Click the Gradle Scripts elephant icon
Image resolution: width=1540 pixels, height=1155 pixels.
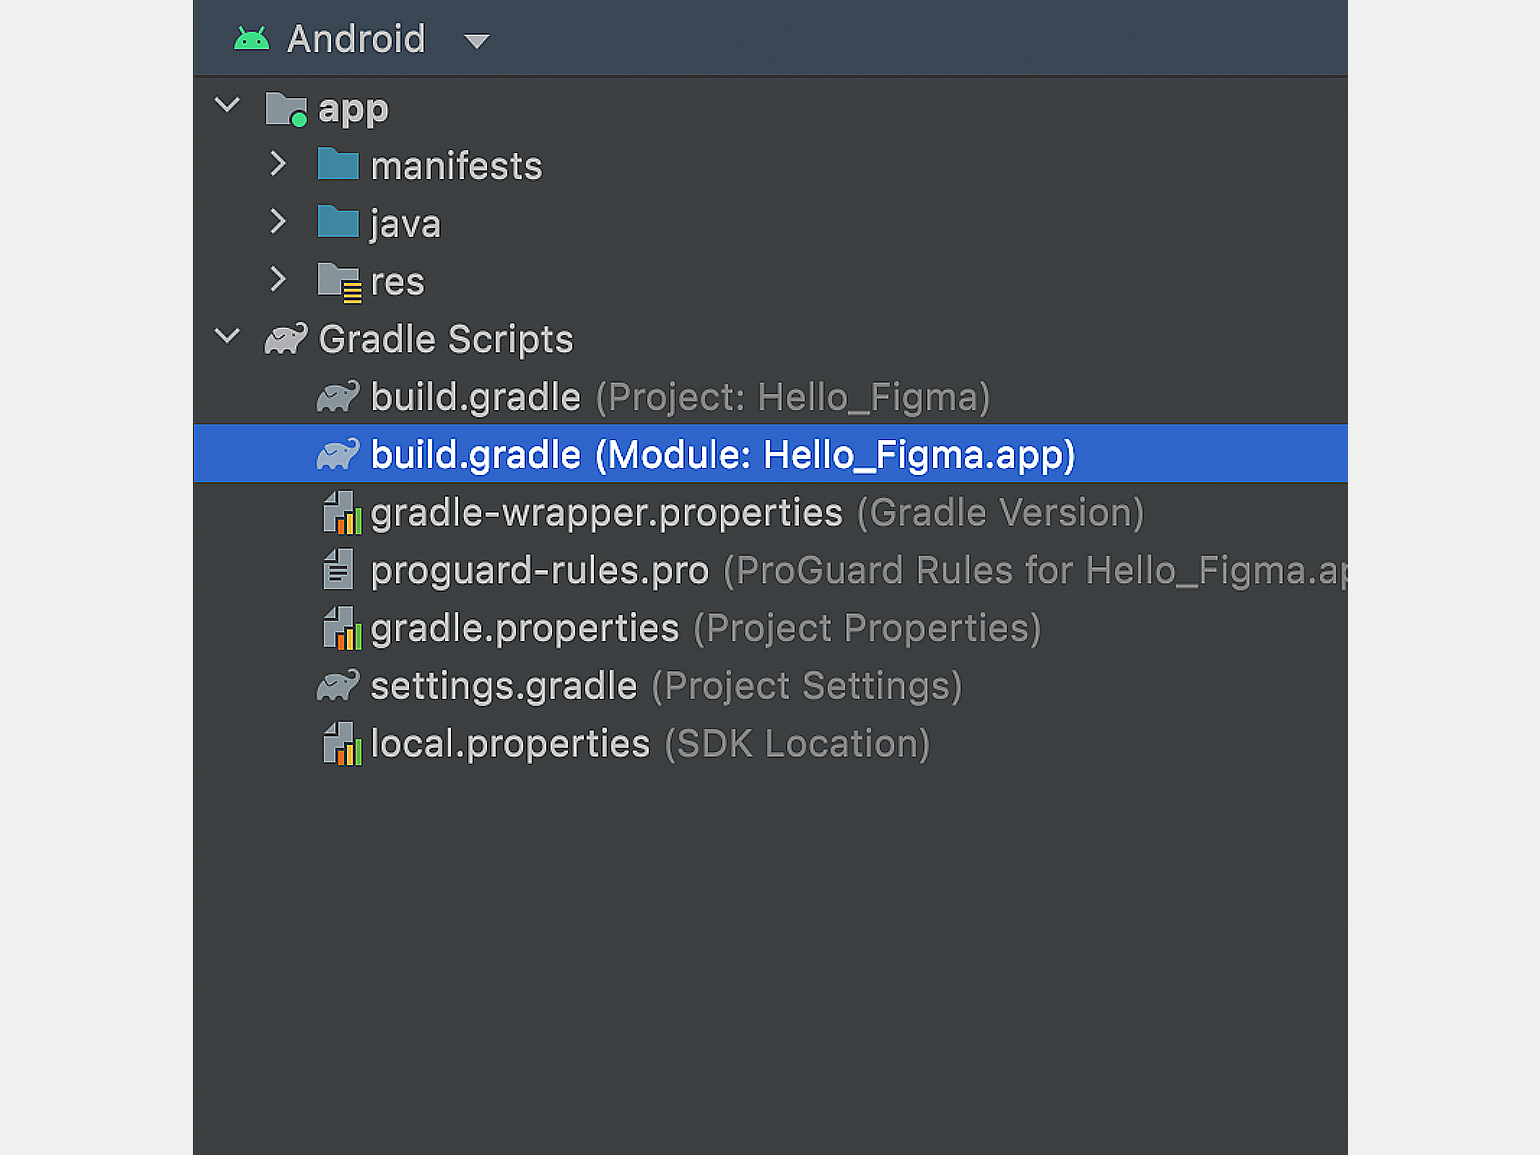[x=286, y=339]
